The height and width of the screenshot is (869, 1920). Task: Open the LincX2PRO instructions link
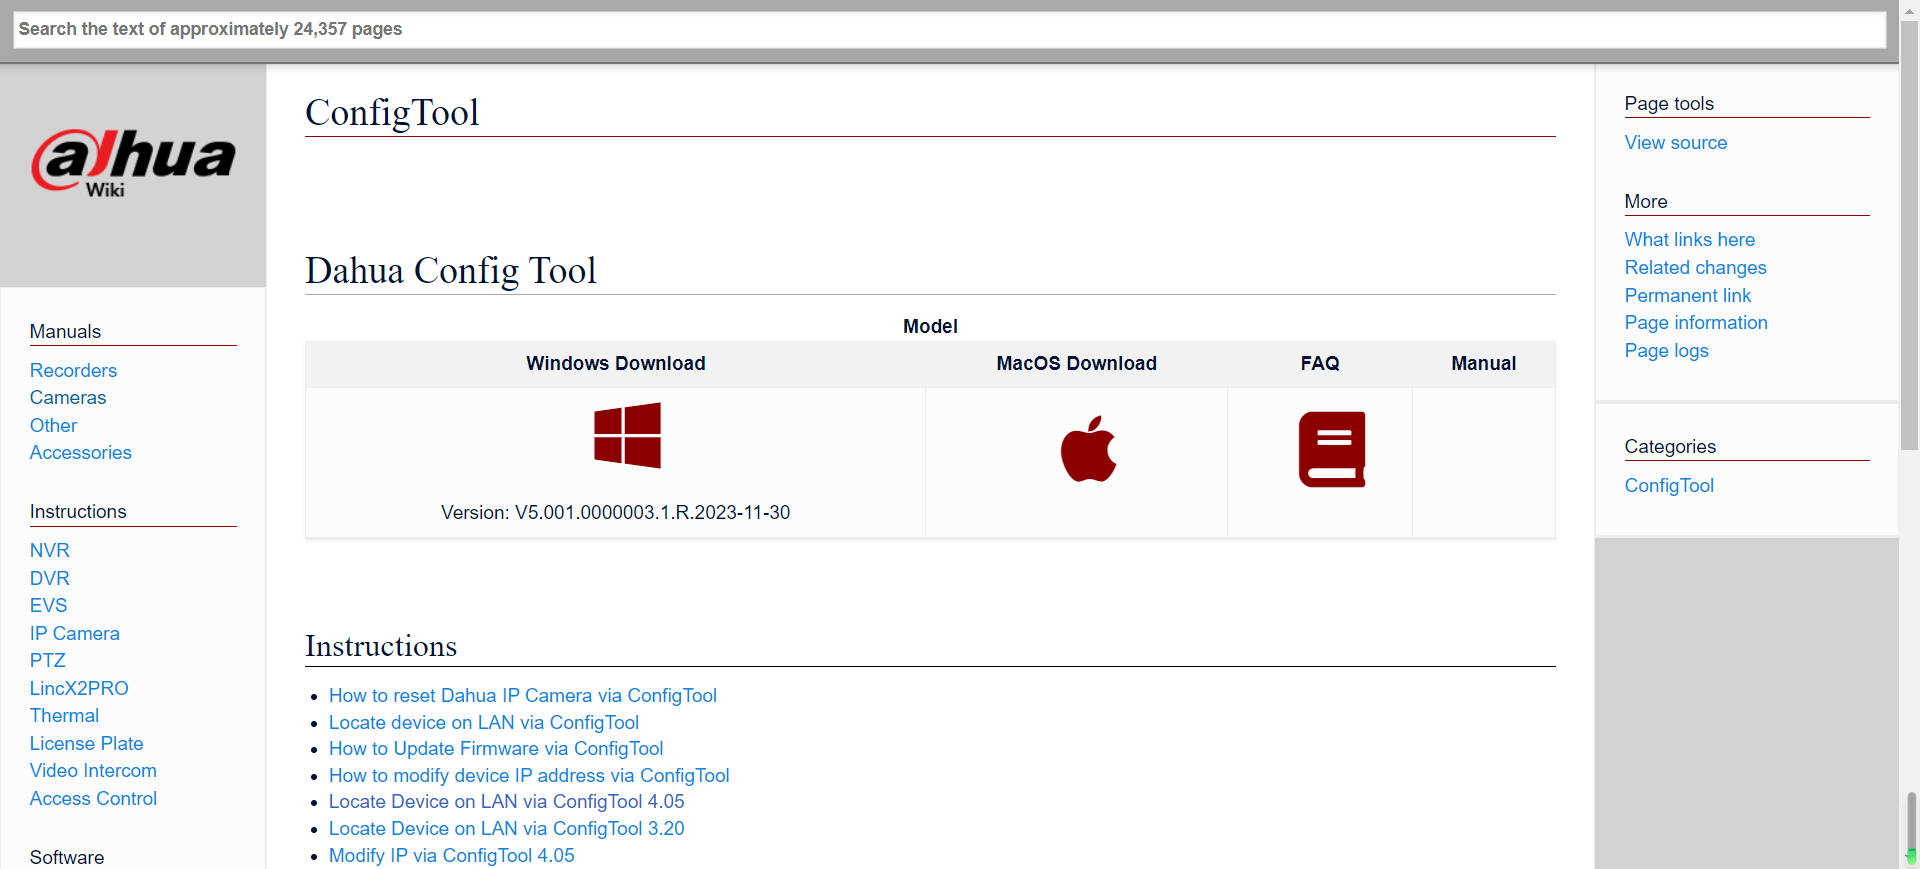point(79,688)
